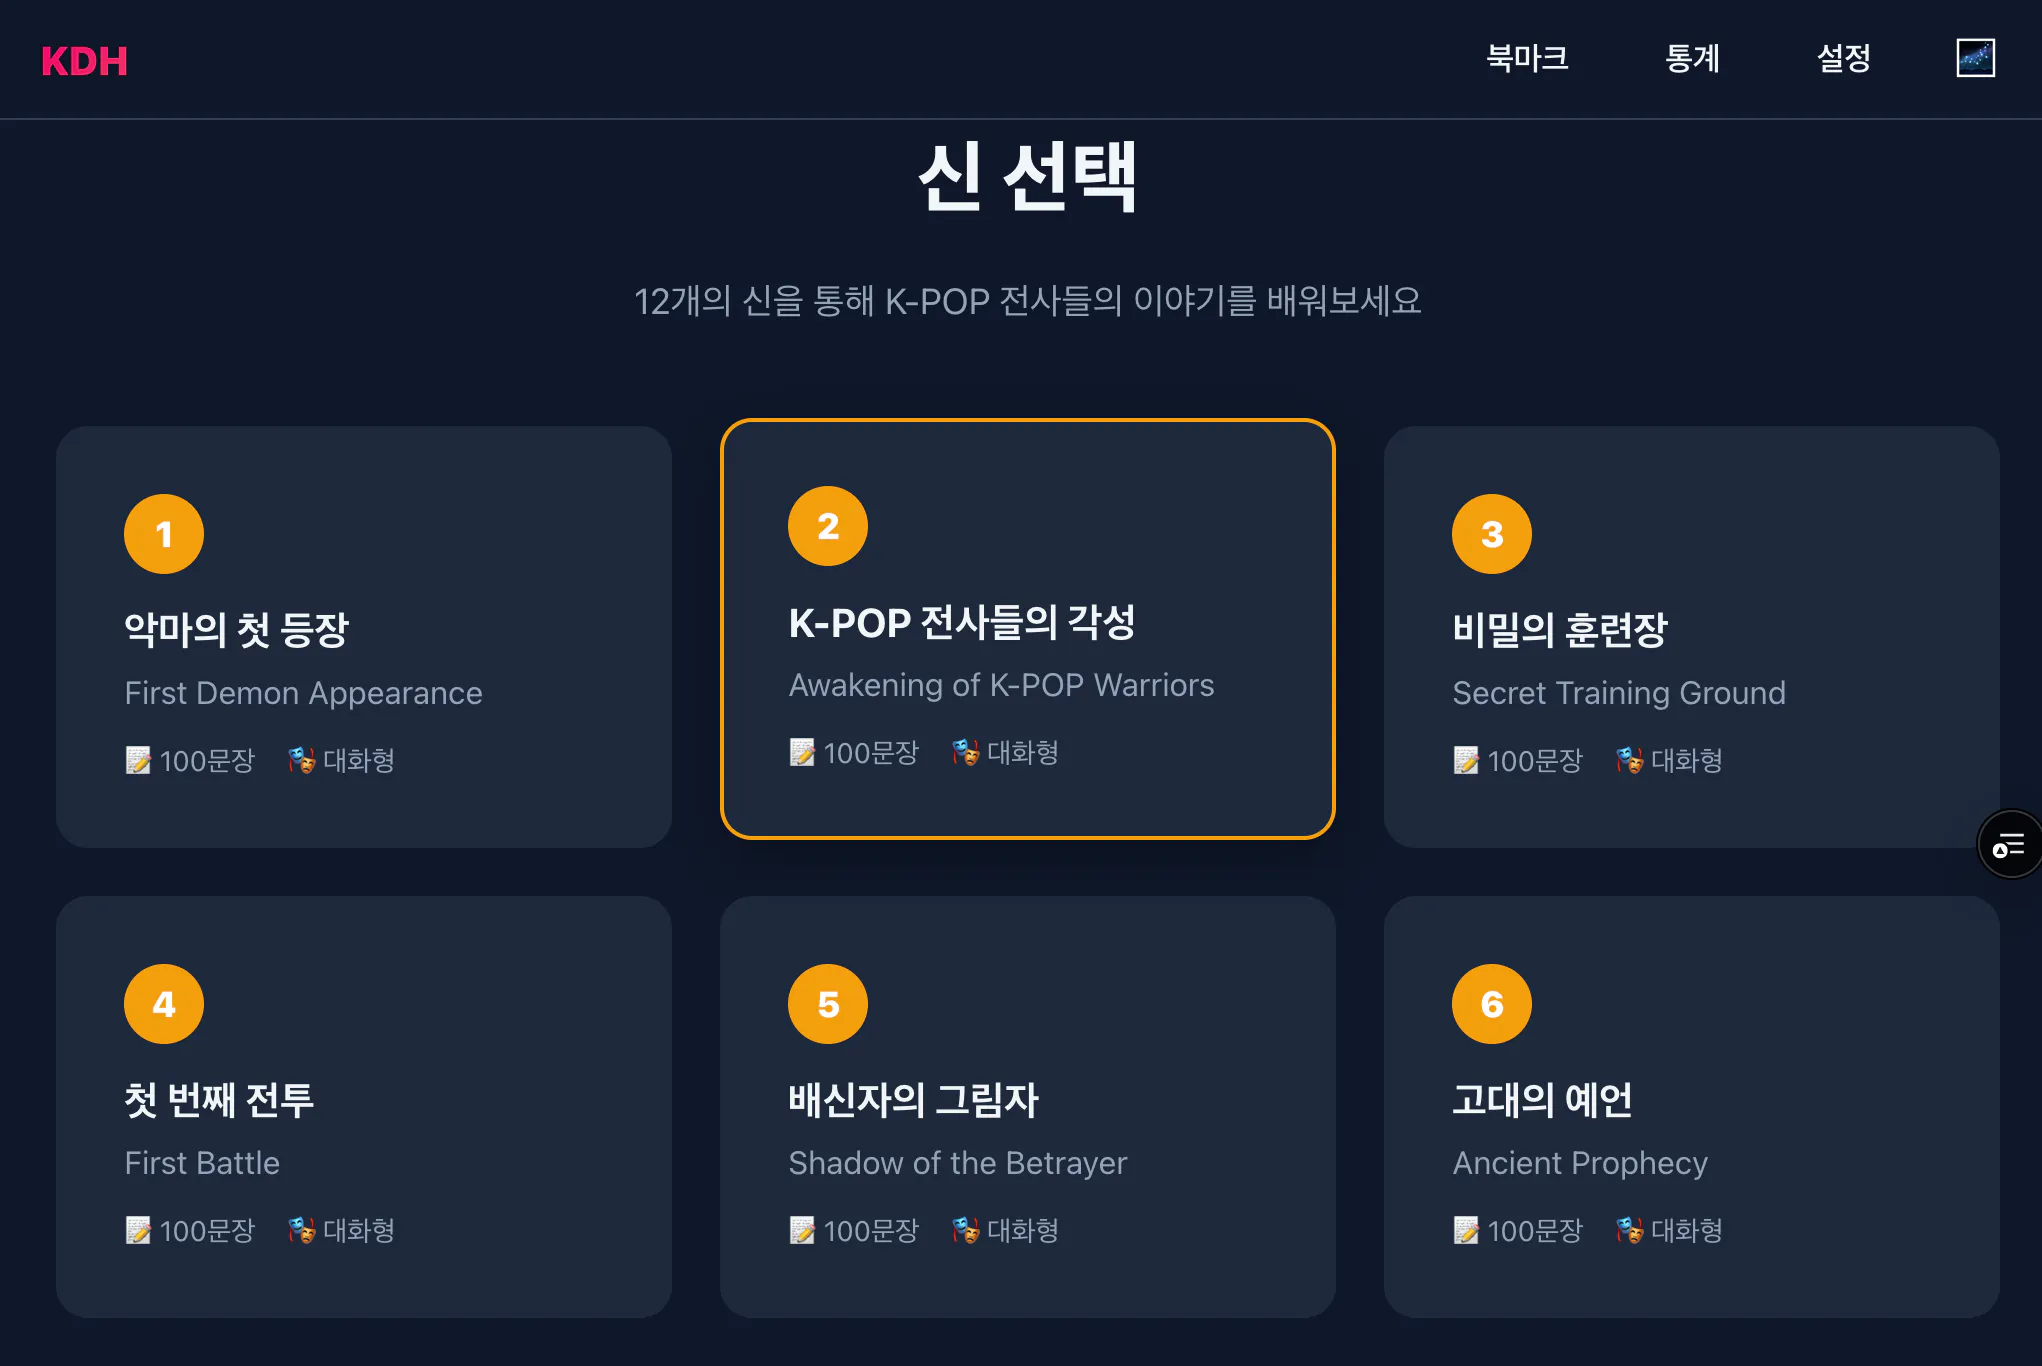Open the 통계 menu item

point(1692,59)
